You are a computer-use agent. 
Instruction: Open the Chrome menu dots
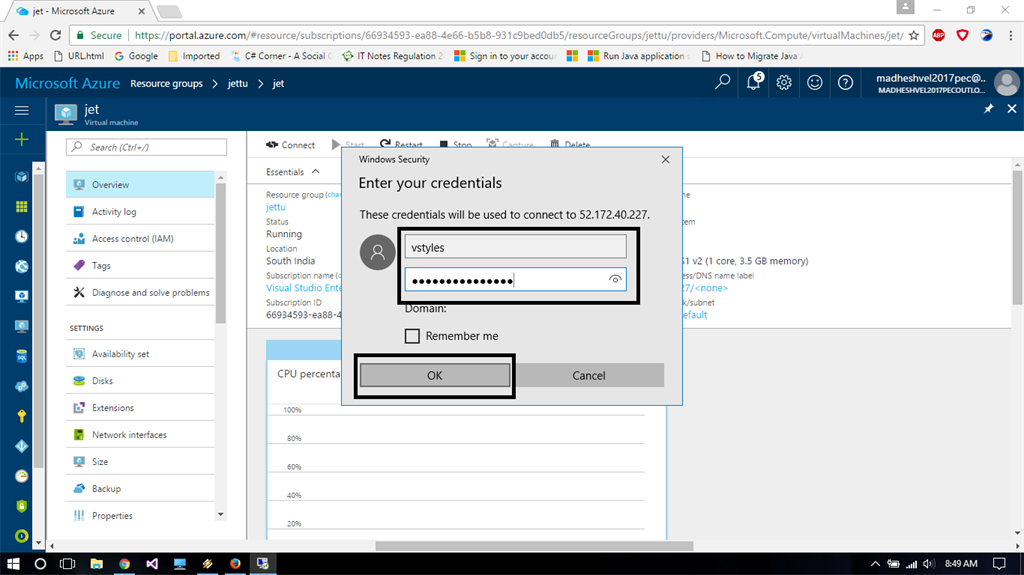coord(1011,35)
